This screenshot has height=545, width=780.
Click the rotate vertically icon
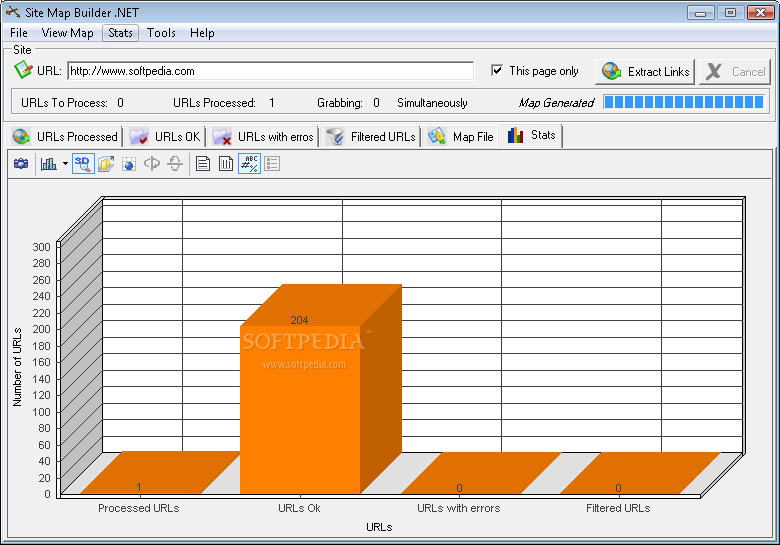(x=175, y=164)
